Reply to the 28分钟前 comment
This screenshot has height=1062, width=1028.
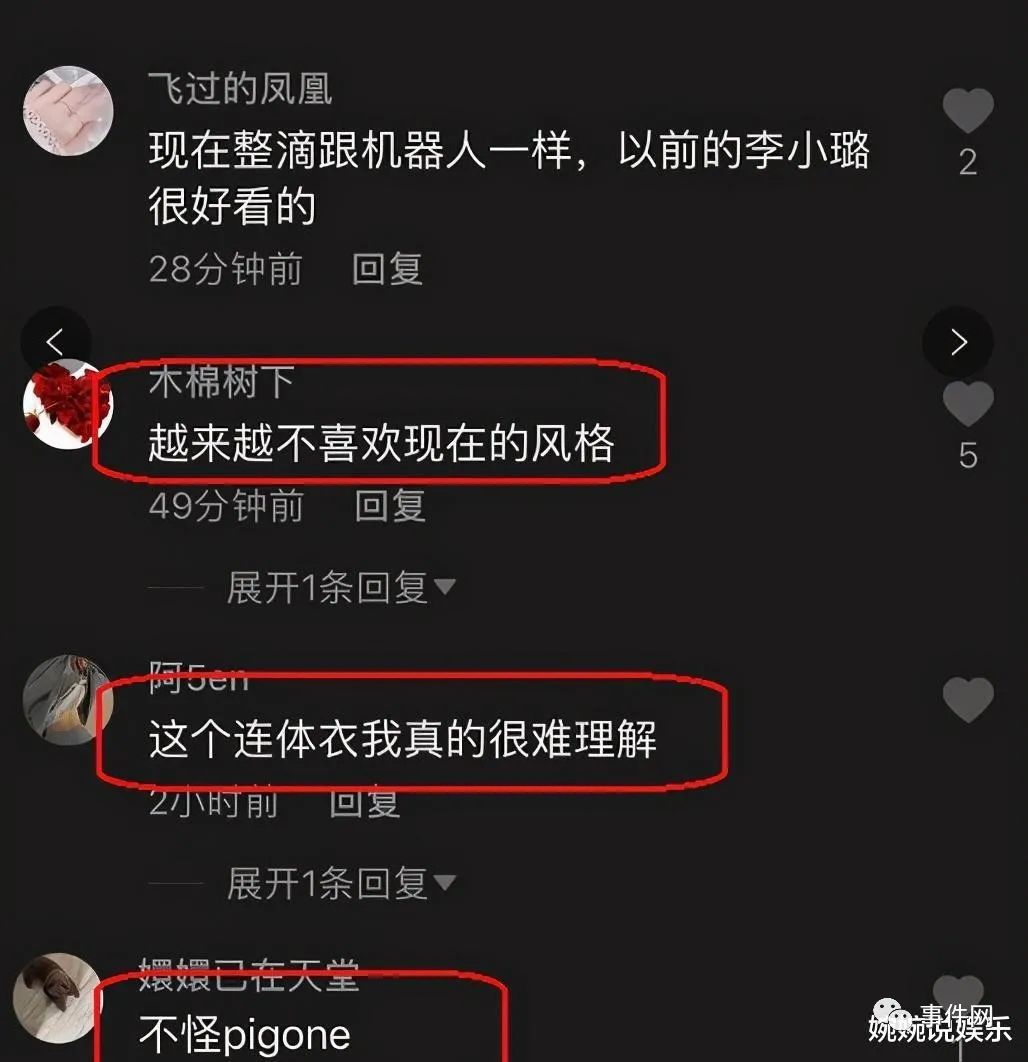(x=387, y=269)
